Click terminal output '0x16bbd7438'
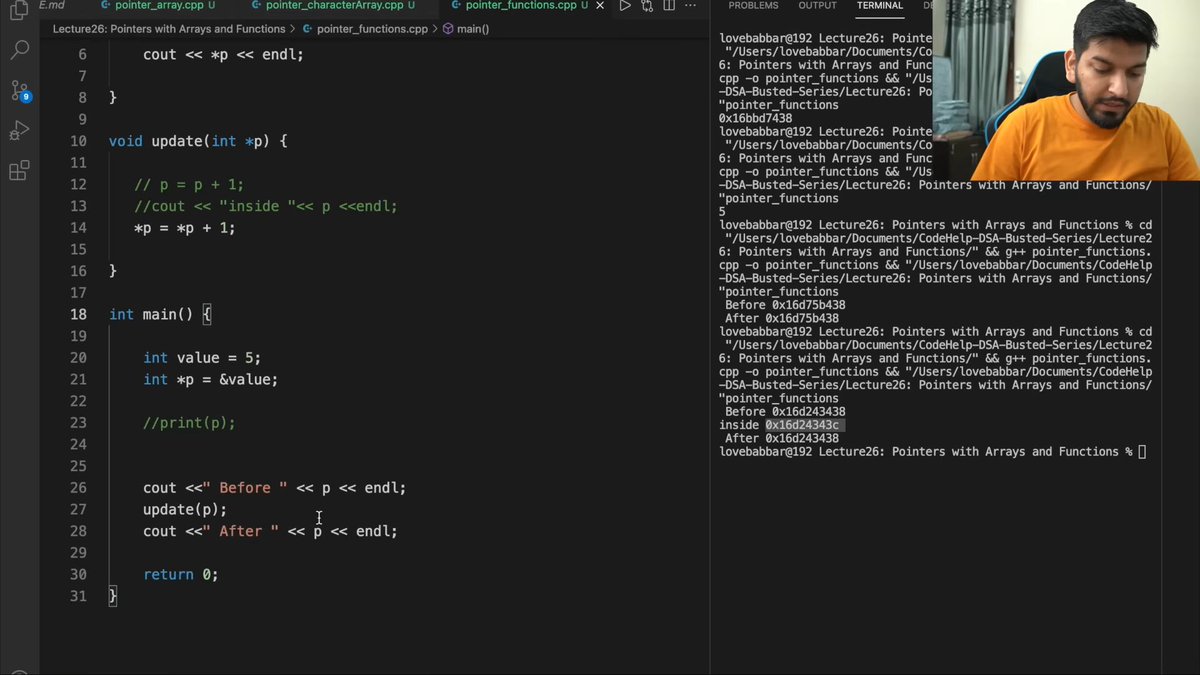 [756, 118]
